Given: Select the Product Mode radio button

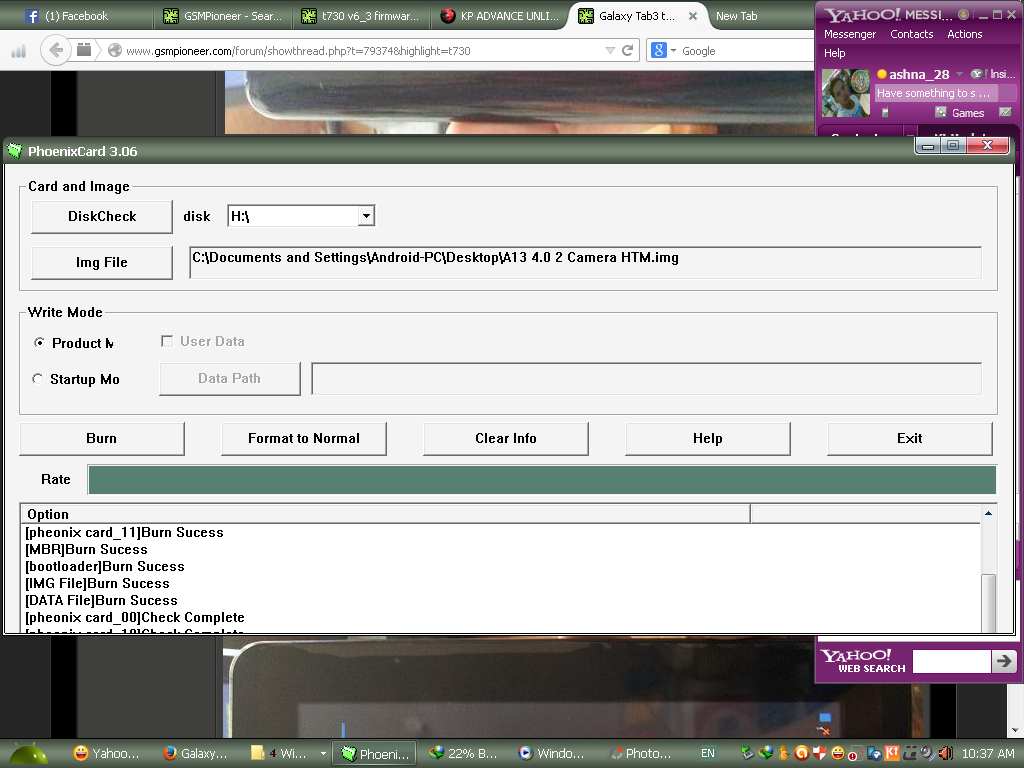Looking at the screenshot, I should click(39, 343).
